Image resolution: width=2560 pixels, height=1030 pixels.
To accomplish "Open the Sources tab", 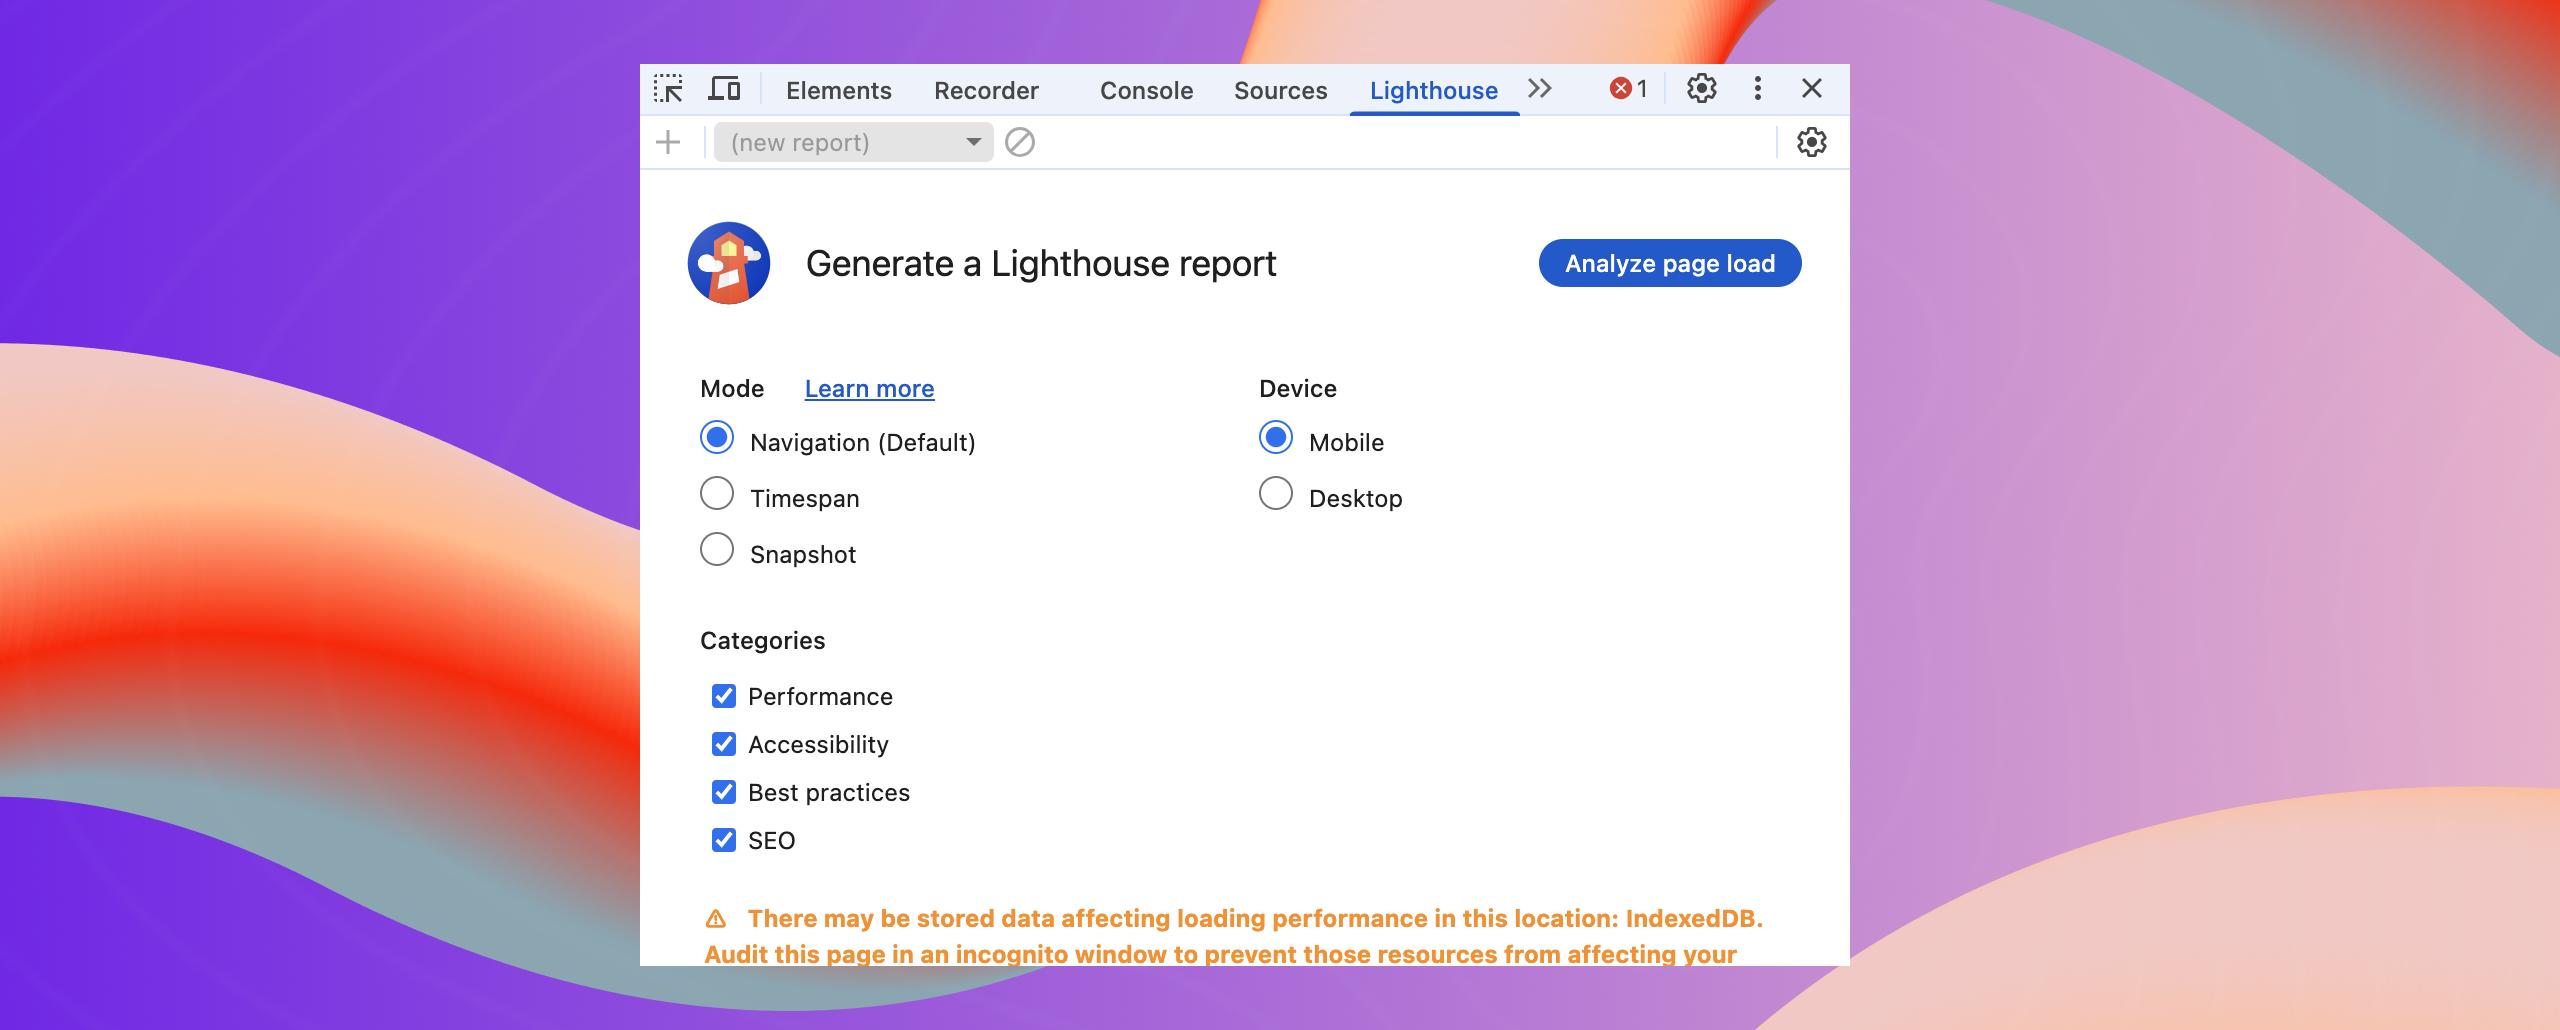I will pos(1280,91).
